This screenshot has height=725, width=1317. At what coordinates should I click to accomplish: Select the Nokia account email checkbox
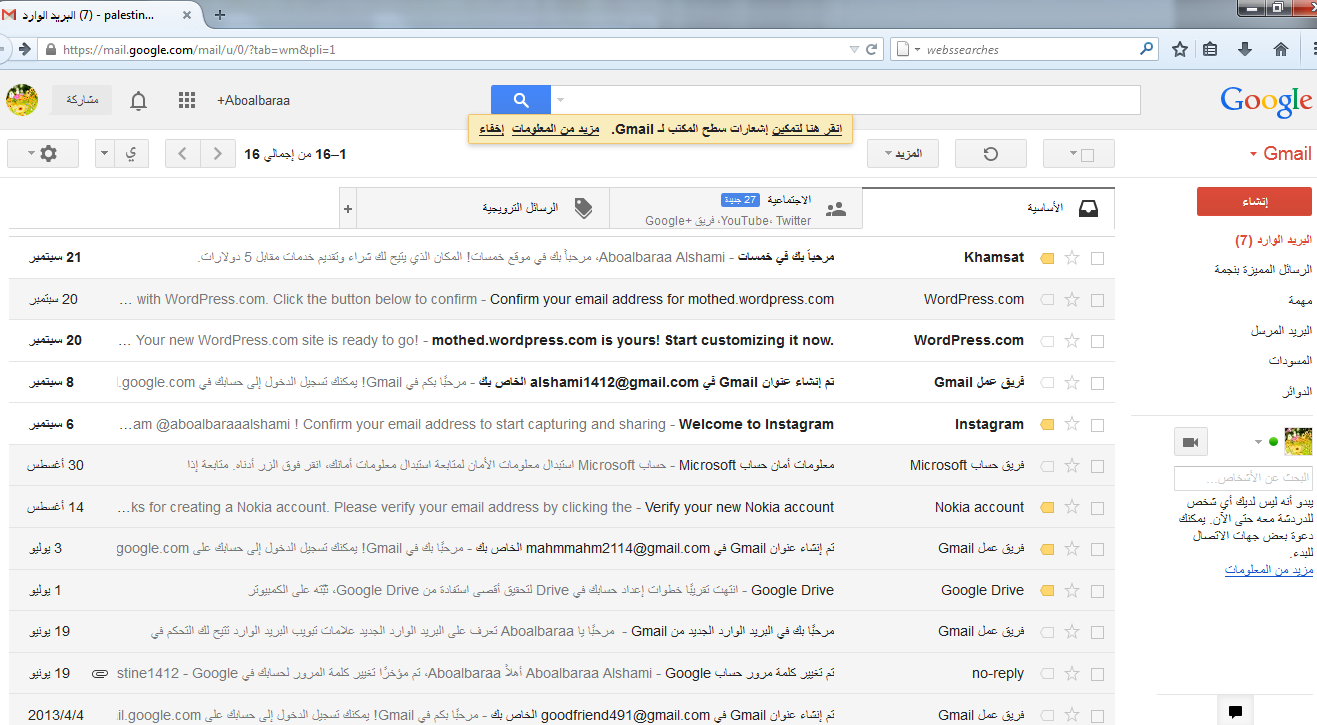[x=1097, y=508]
